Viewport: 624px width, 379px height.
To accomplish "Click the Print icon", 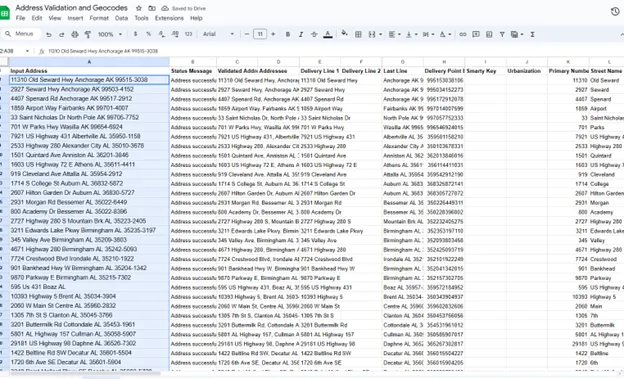I will [x=75, y=35].
